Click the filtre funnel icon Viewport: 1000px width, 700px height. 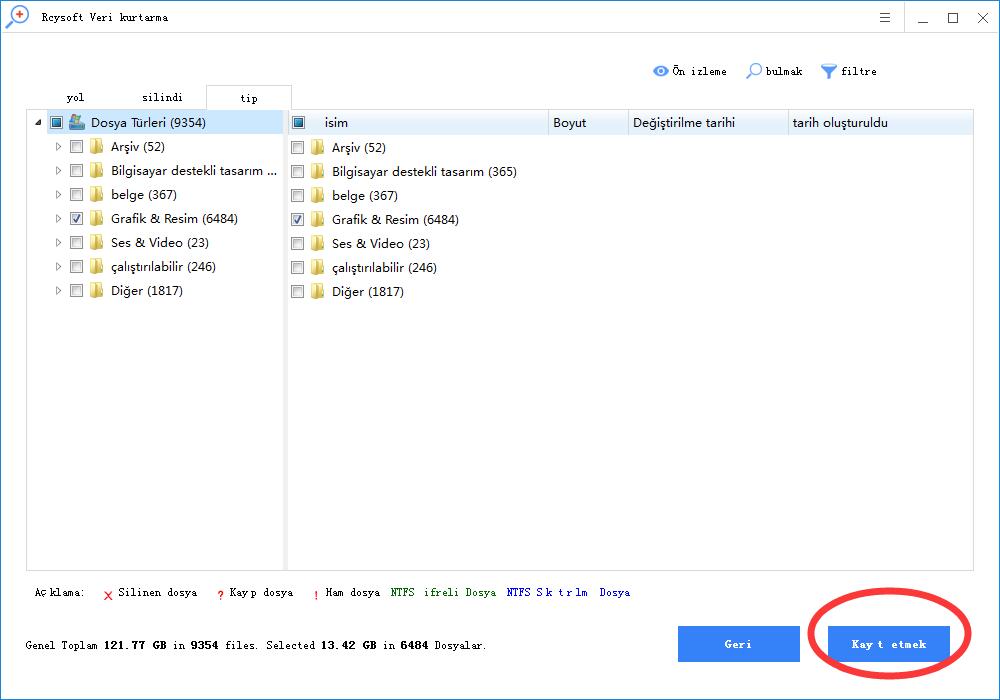coord(828,71)
